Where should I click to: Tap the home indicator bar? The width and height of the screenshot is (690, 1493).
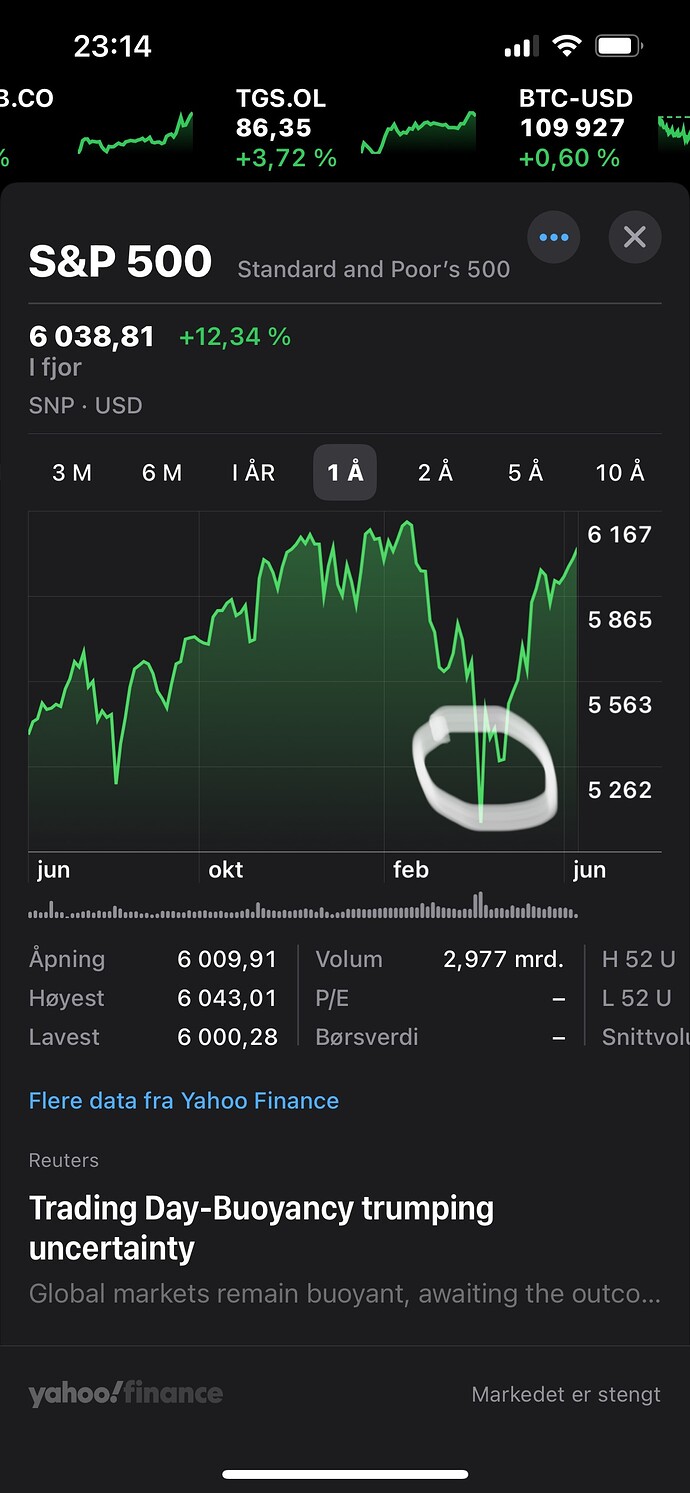coord(345,1474)
